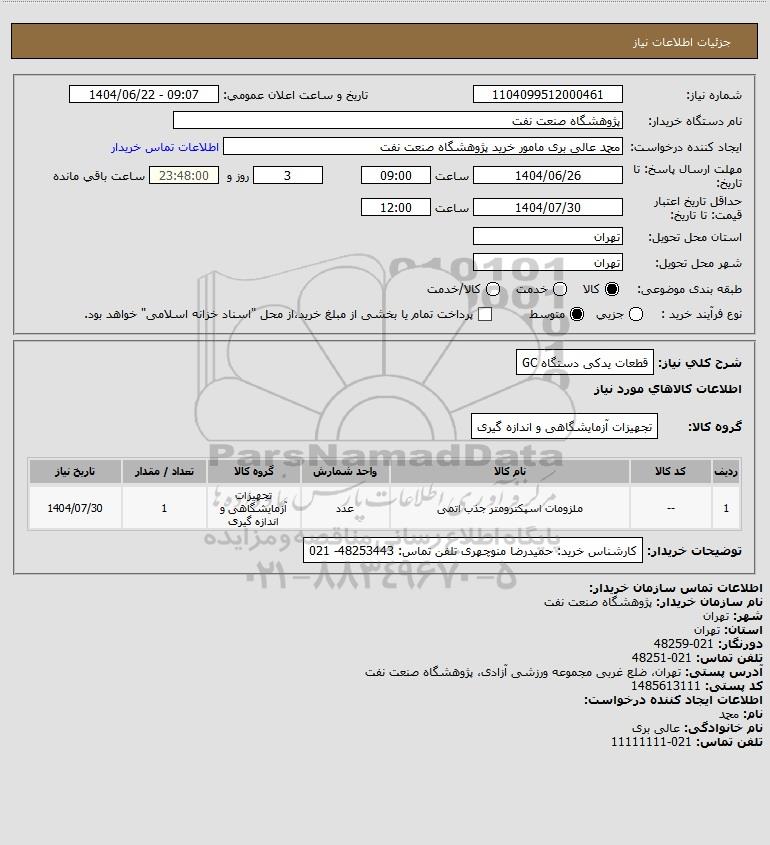Select the خدمت radio button
Viewport: 770px width, 845px height.
[x=560, y=289]
